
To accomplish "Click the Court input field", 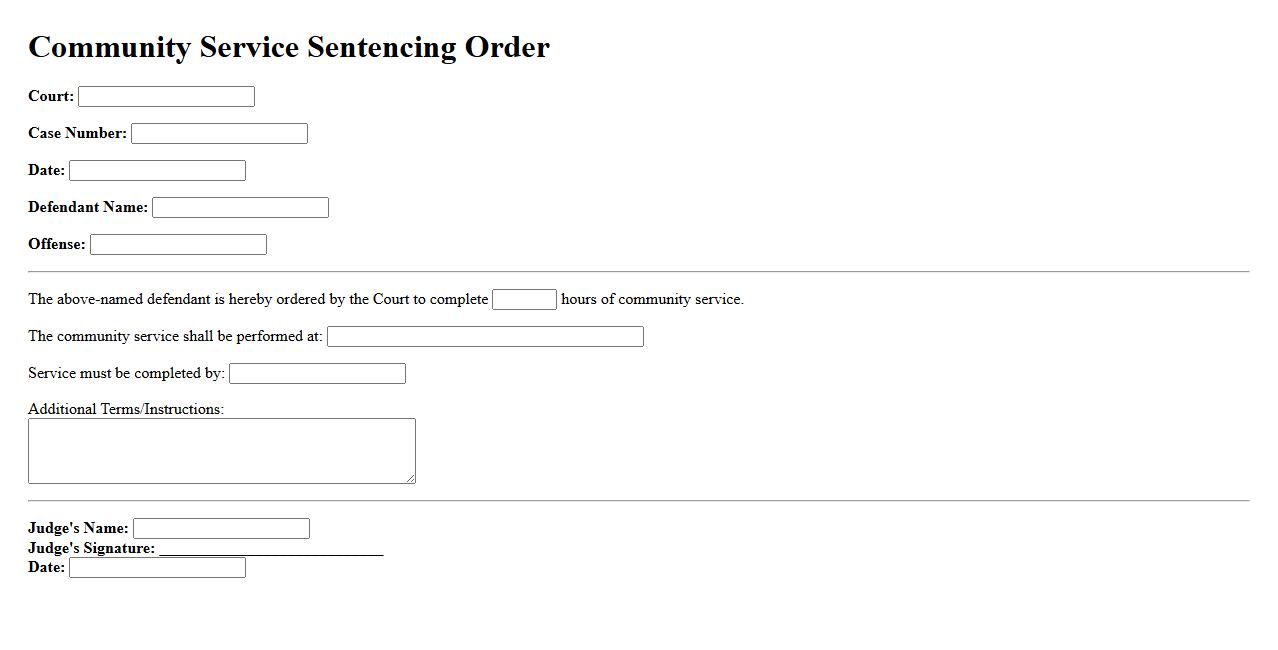I will coord(166,97).
